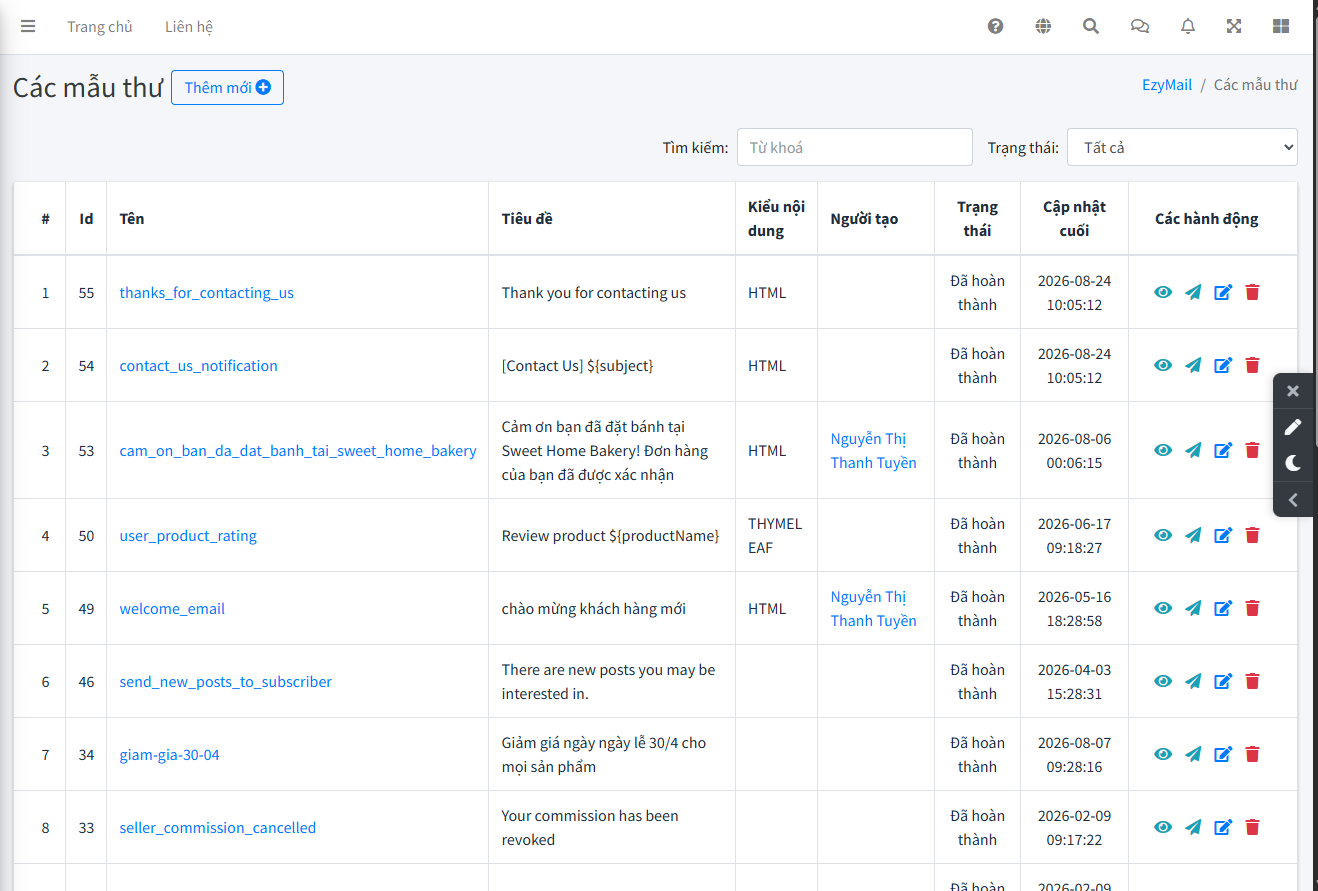Click the Thêm mới button
1318x891 pixels.
(227, 87)
